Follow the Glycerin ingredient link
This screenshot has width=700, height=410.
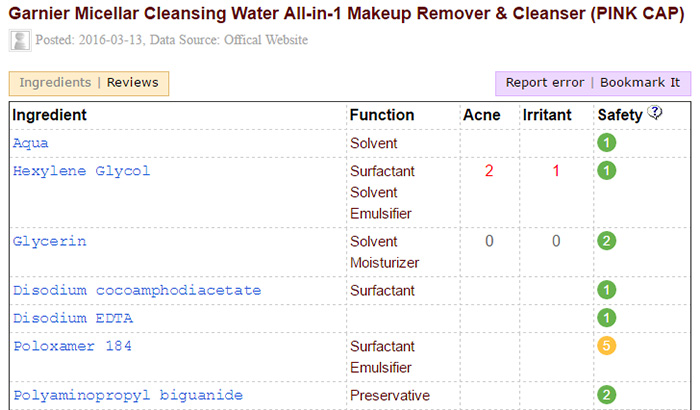pos(49,241)
